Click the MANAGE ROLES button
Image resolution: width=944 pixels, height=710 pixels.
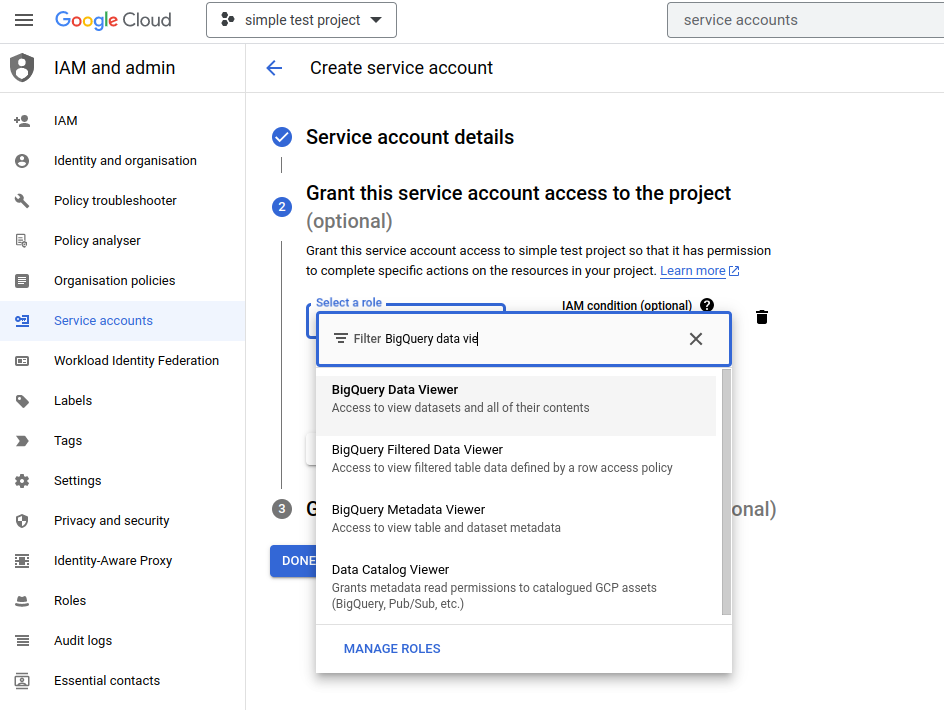392,649
